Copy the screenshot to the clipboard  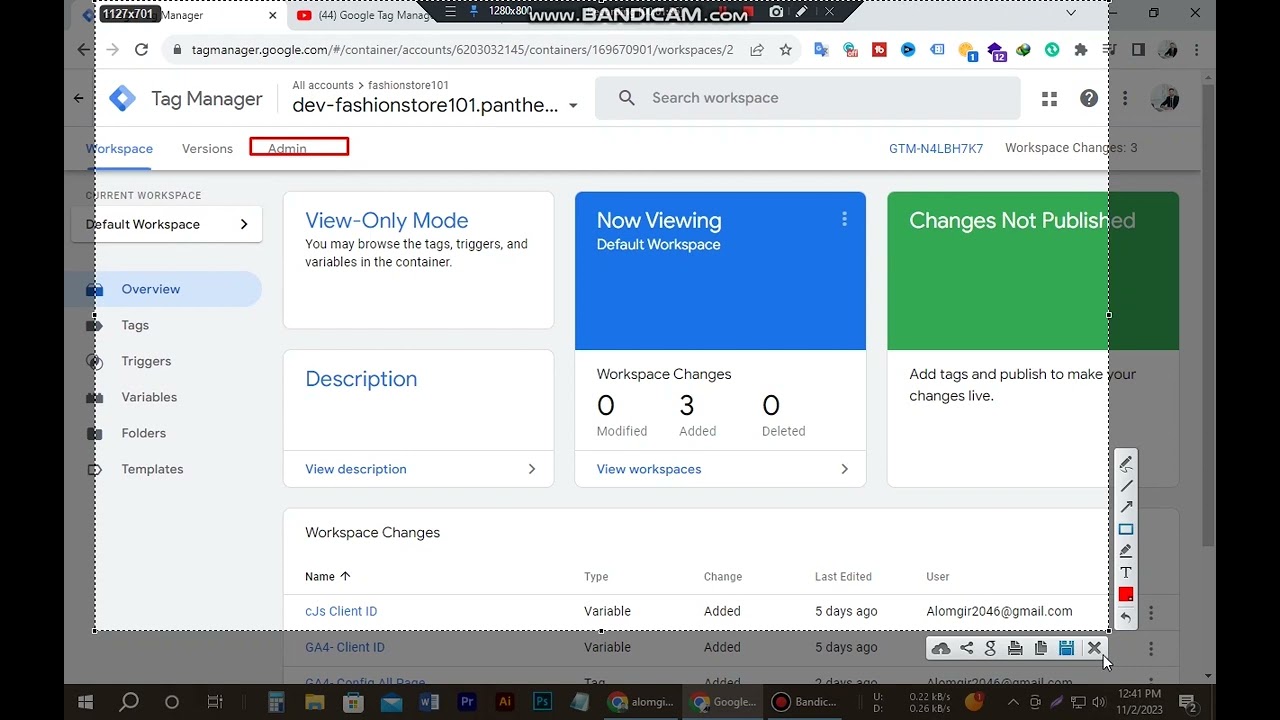tap(1040, 648)
